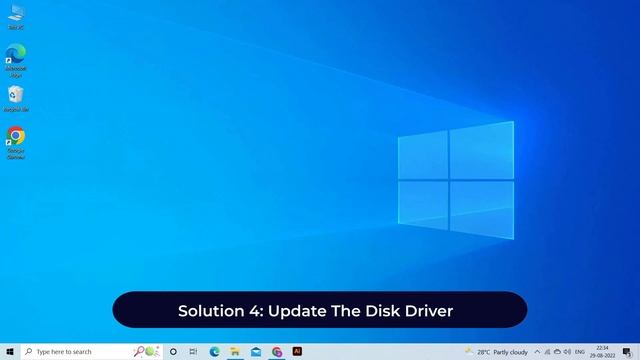Switch to the Chrome profile taskbar icon

click(277, 351)
